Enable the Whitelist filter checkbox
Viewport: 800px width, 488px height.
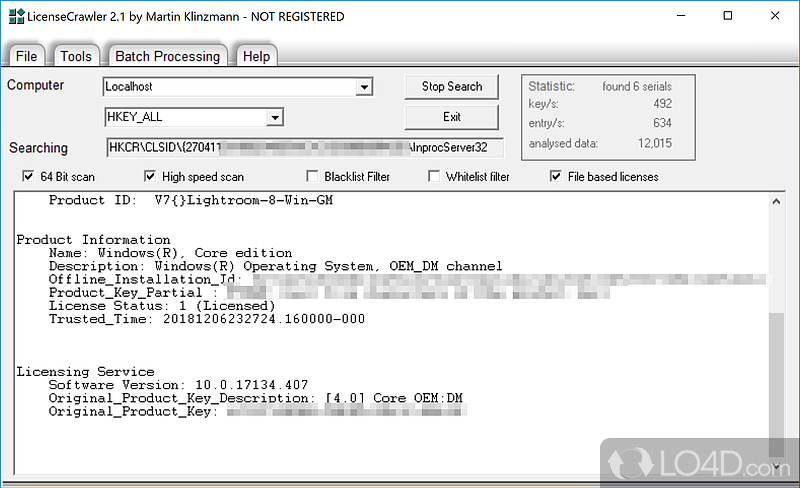(x=434, y=177)
